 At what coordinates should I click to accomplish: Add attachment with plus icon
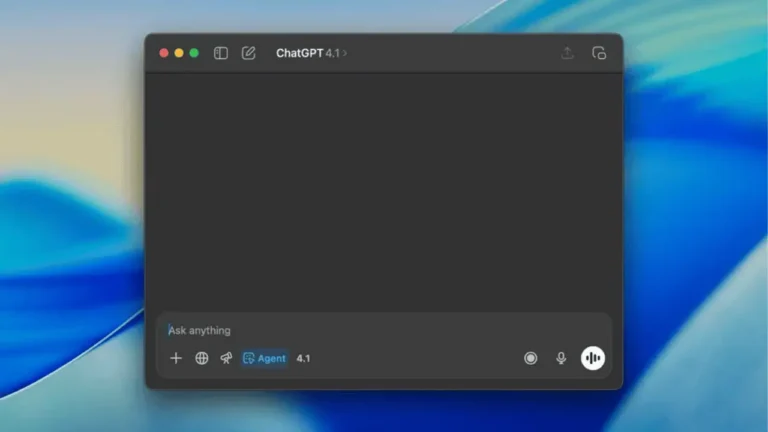click(x=176, y=358)
